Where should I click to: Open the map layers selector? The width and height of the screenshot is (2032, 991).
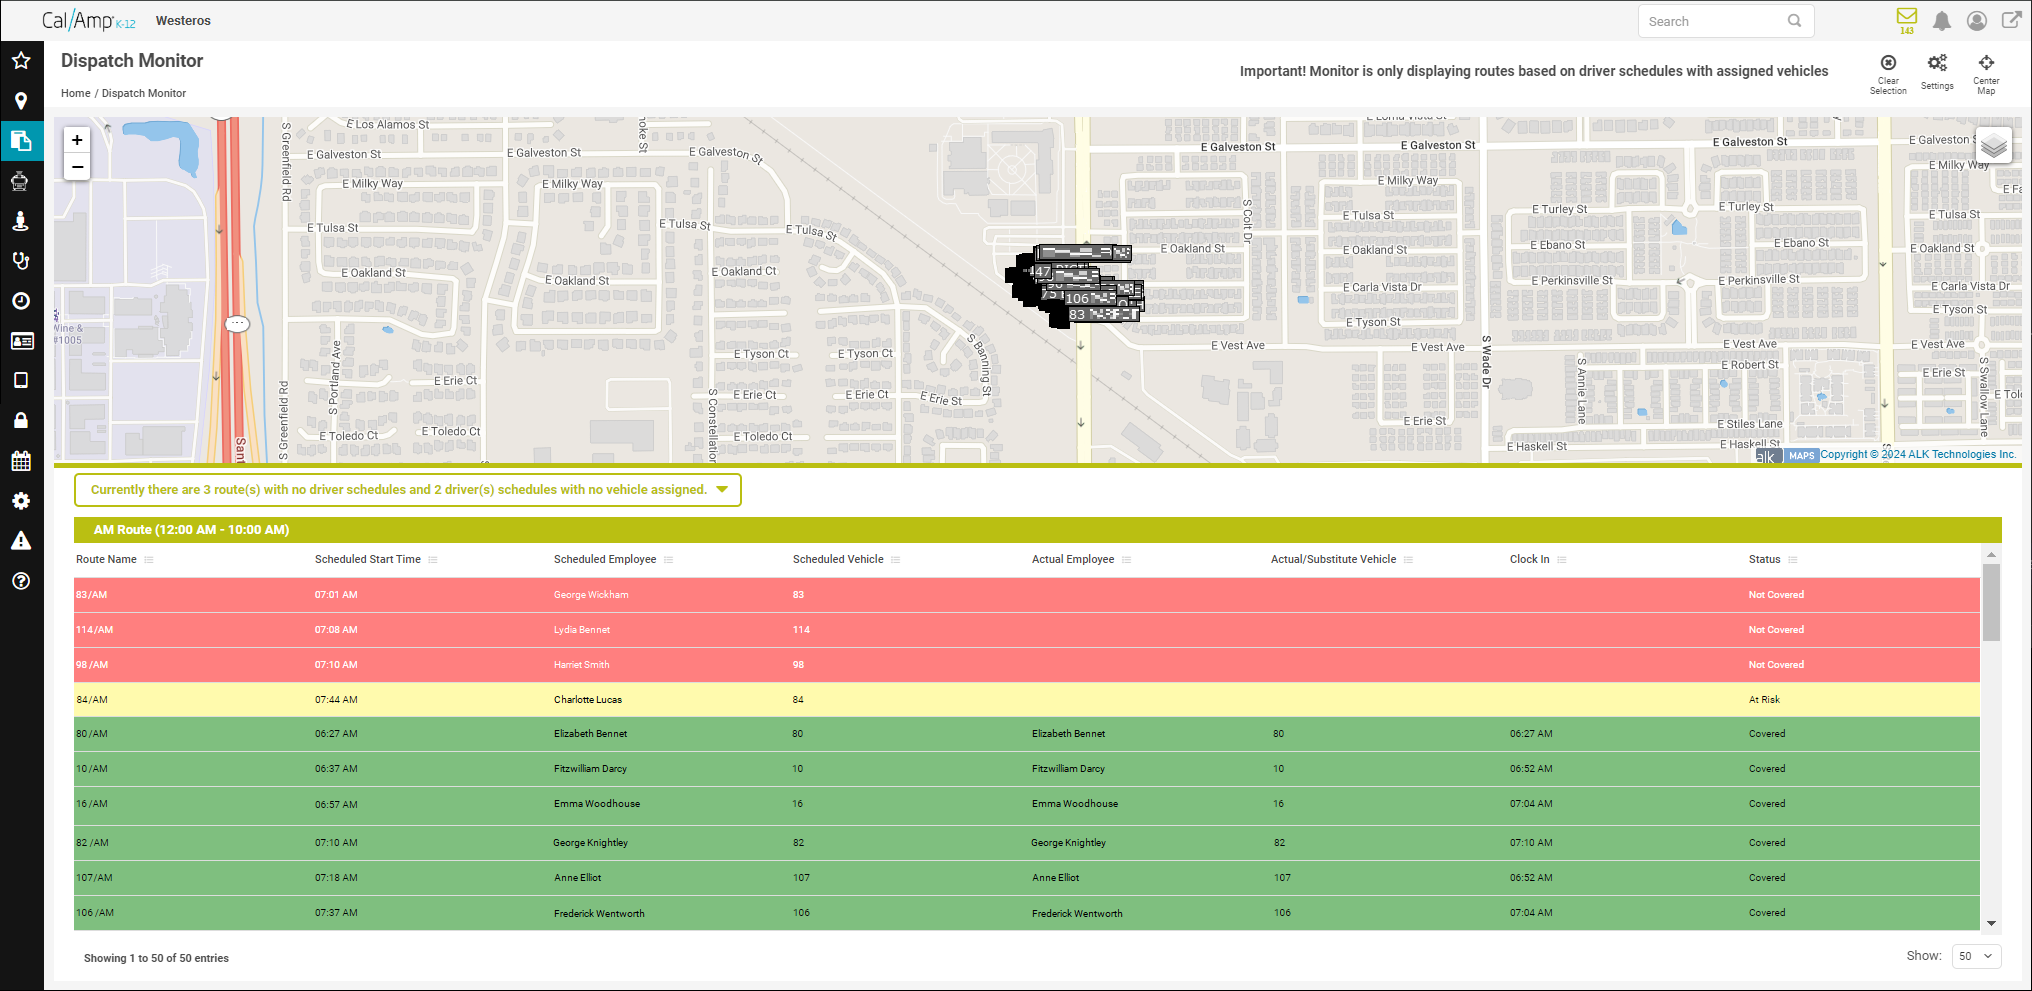point(1994,146)
